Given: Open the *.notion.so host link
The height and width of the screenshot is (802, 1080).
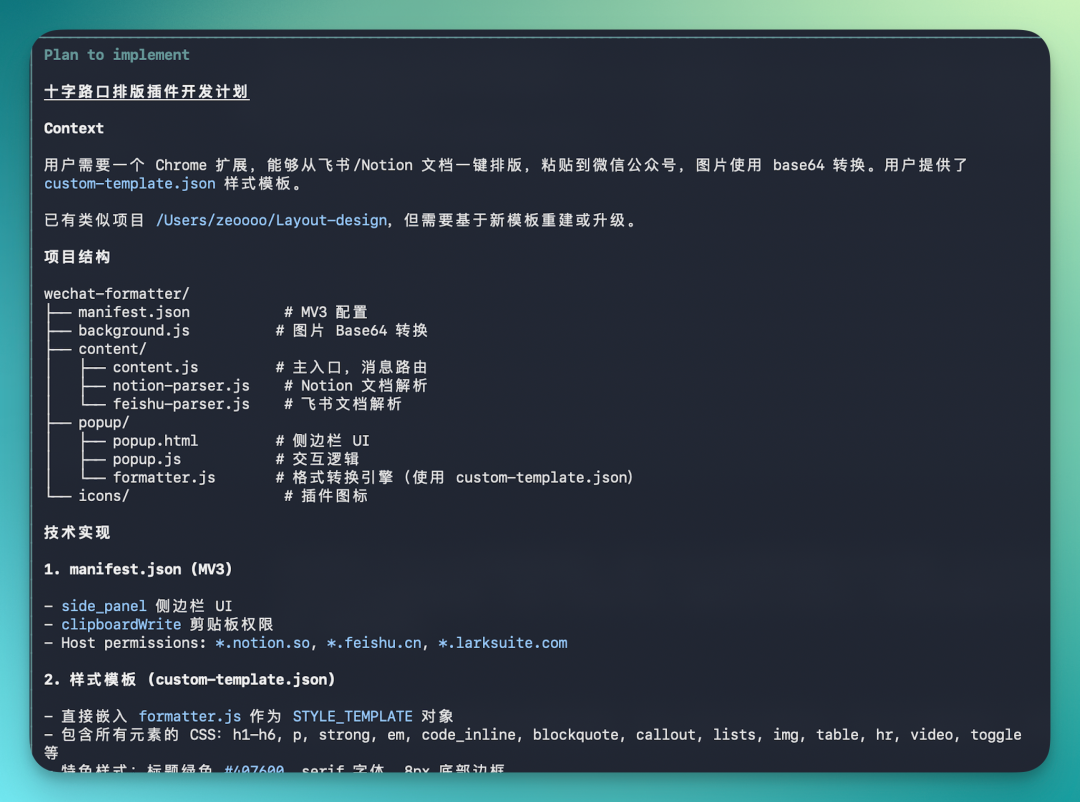Looking at the screenshot, I should 262,643.
